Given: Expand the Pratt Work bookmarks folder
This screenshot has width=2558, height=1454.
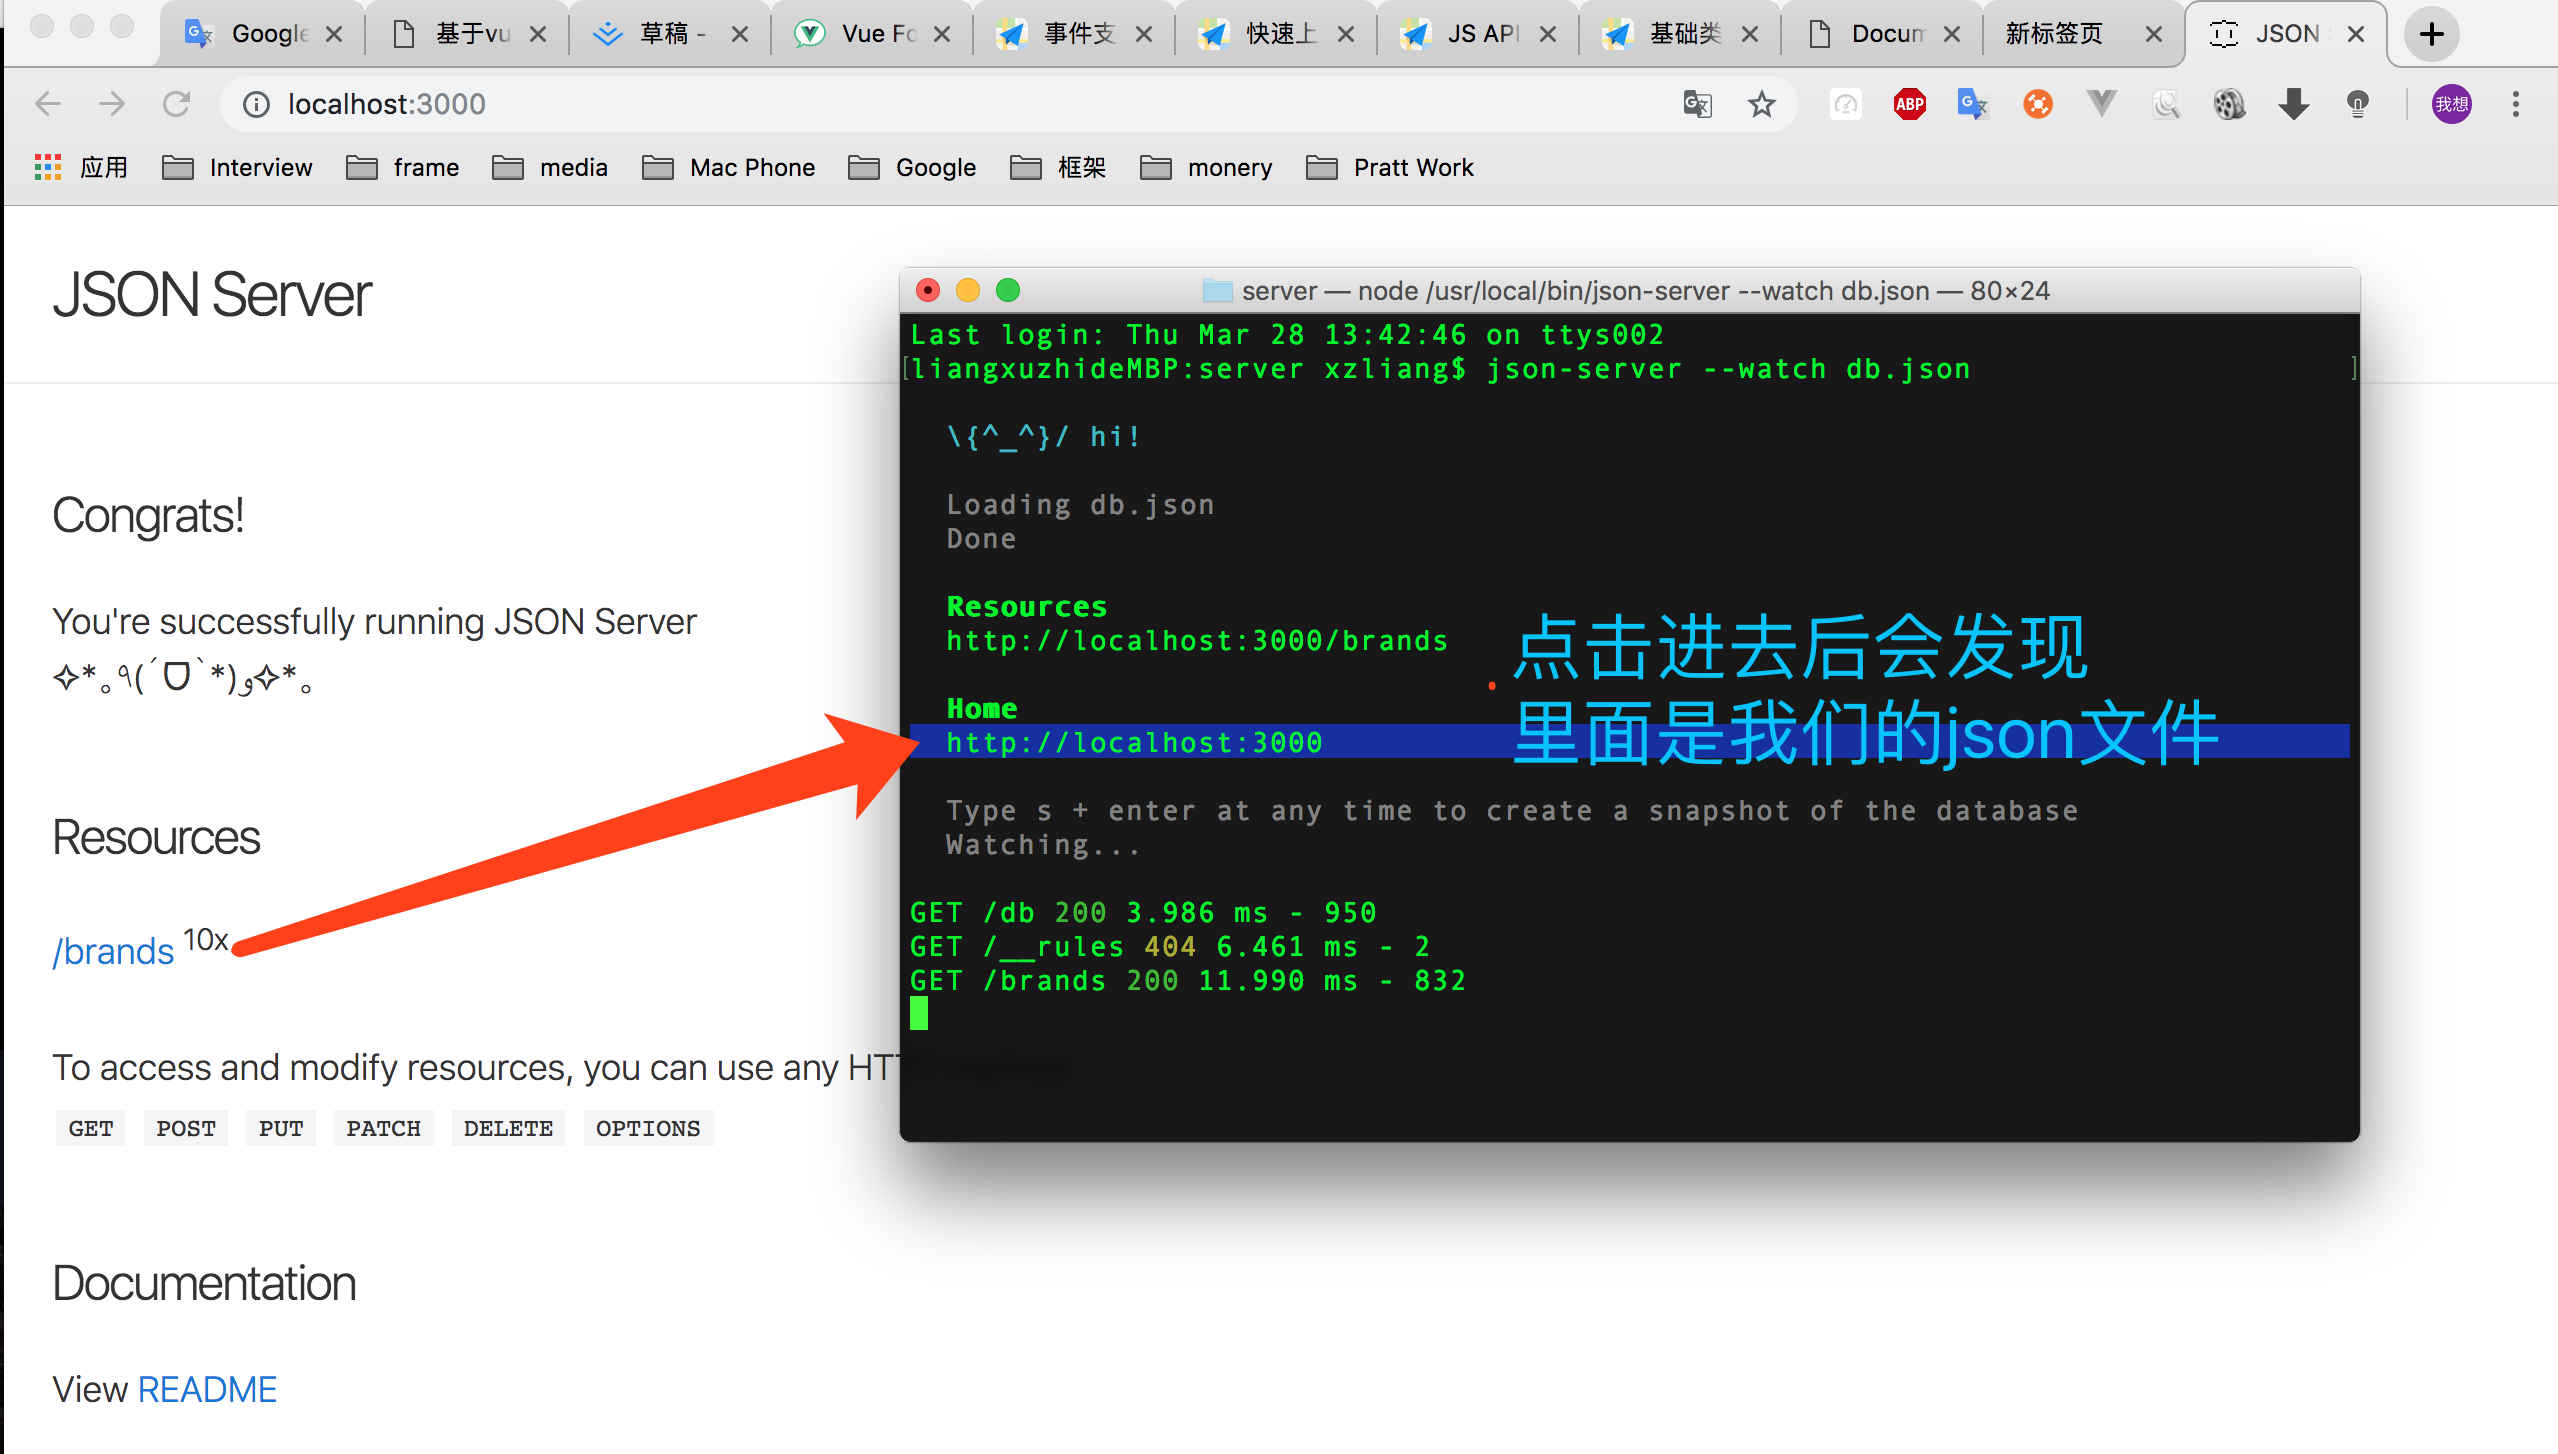Looking at the screenshot, I should click(x=1390, y=167).
